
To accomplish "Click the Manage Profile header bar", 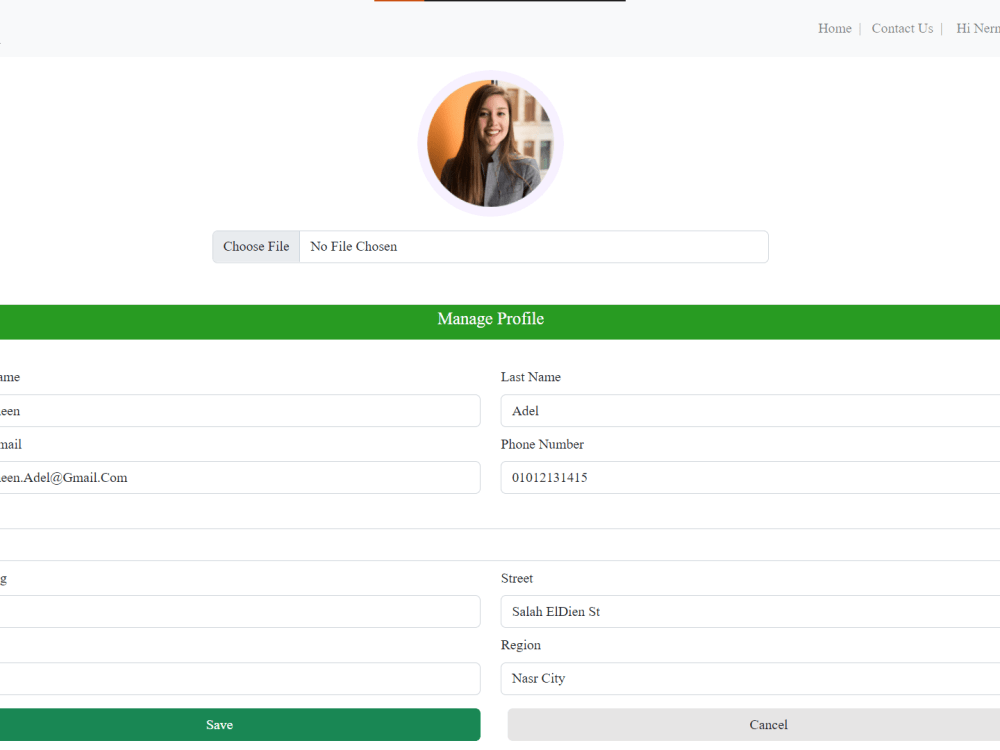I will (x=500, y=322).
